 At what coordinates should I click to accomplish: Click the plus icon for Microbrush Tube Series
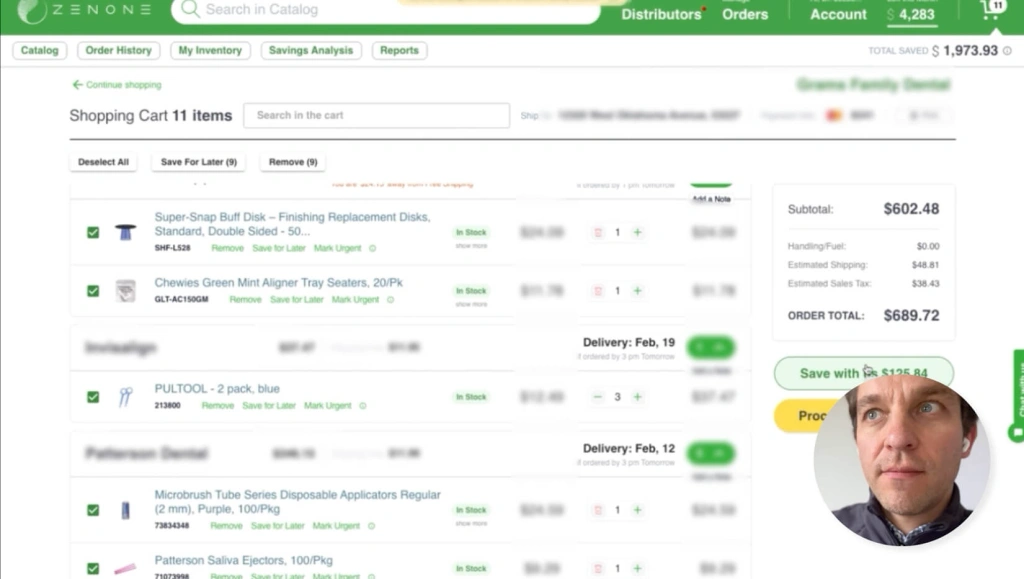coord(637,510)
